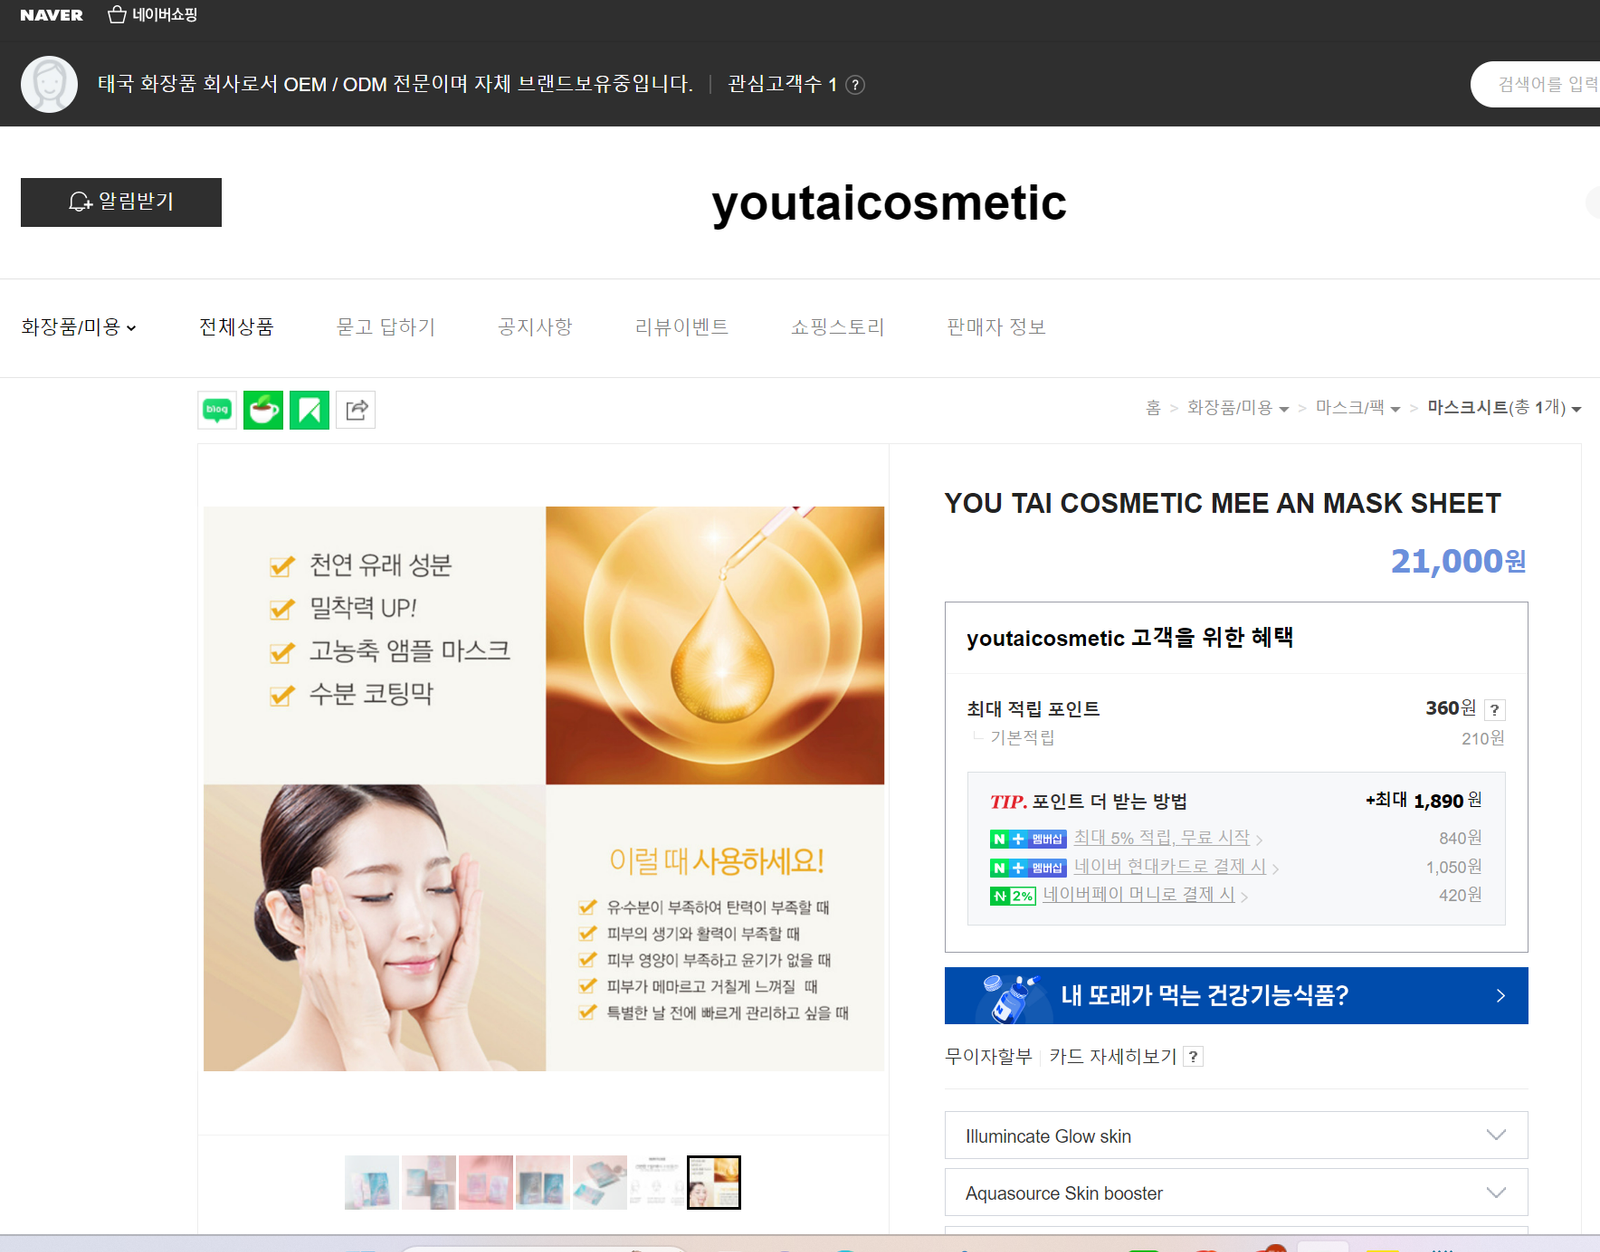Expand 마스크/팩 breadcrumb dropdown
Viewport: 1600px width, 1252px height.
(x=1358, y=408)
